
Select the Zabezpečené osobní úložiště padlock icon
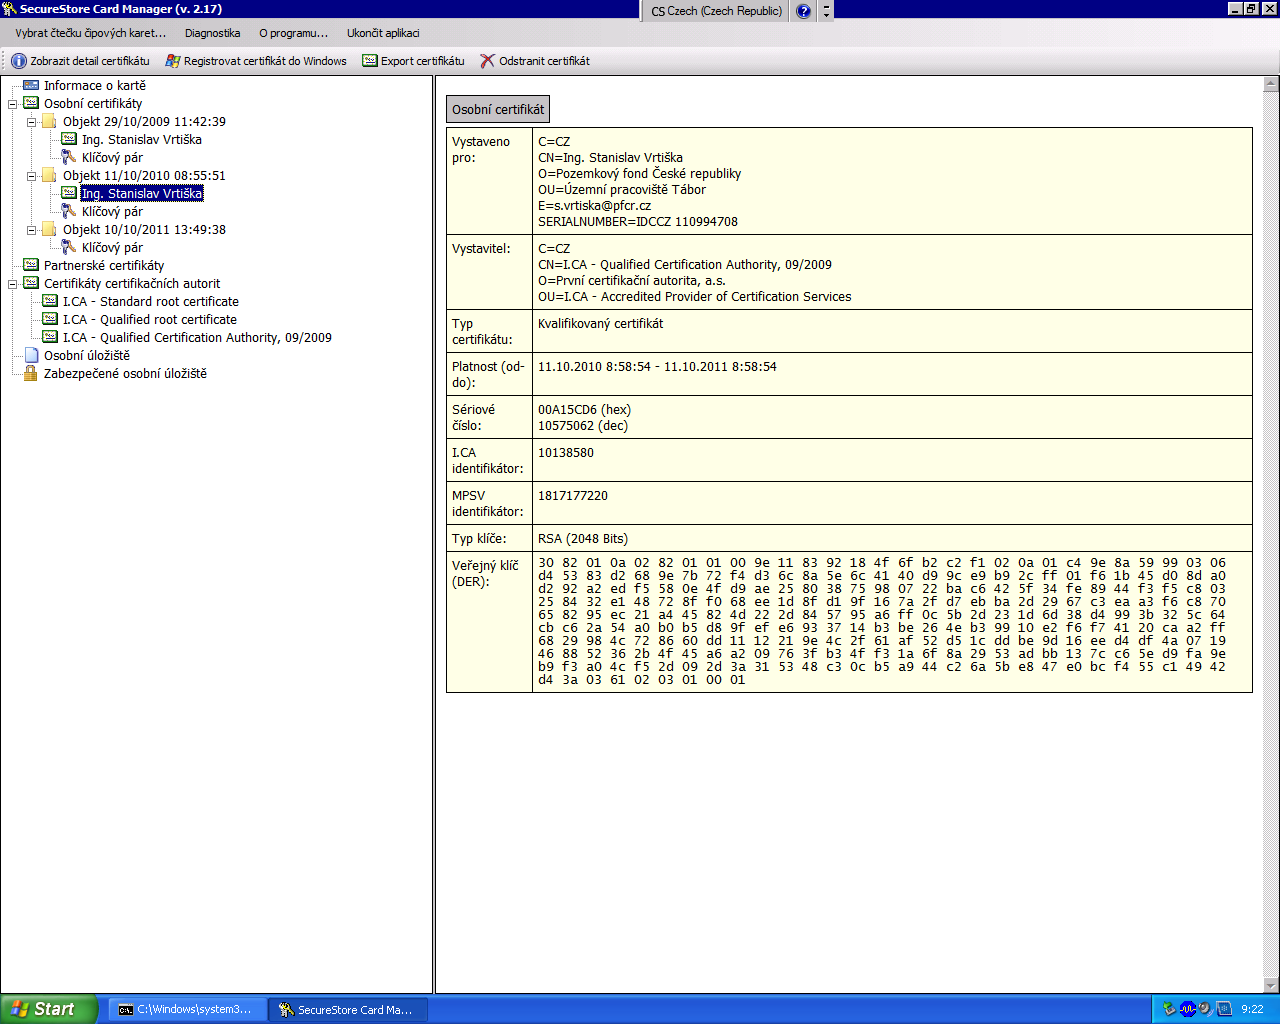(x=31, y=373)
